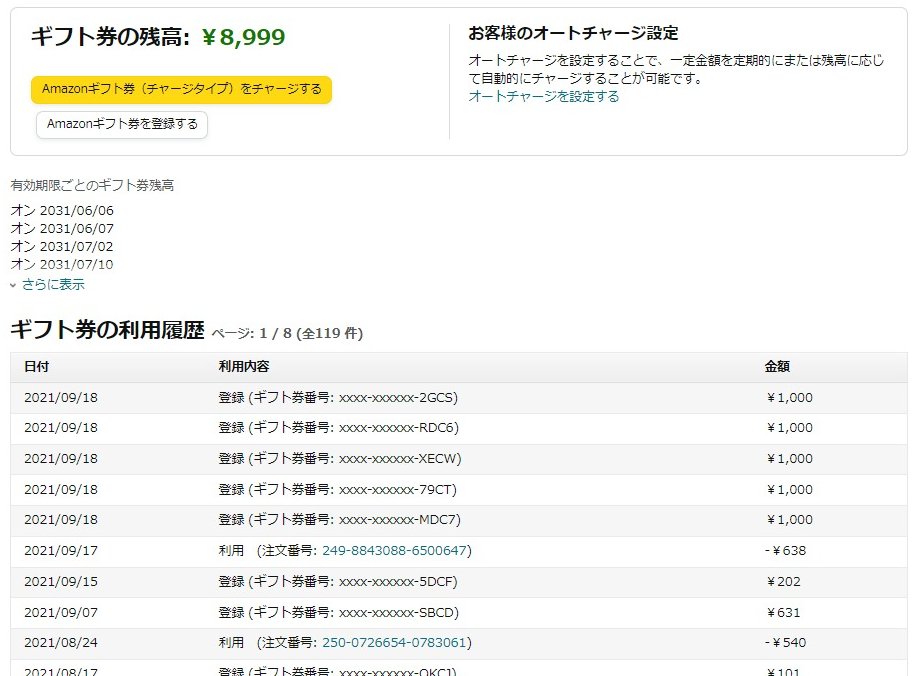The image size is (912, 676).
Task: Click the yellow Amazonギフト券（チャージタイプ）をチャージする button
Action: (x=180, y=89)
